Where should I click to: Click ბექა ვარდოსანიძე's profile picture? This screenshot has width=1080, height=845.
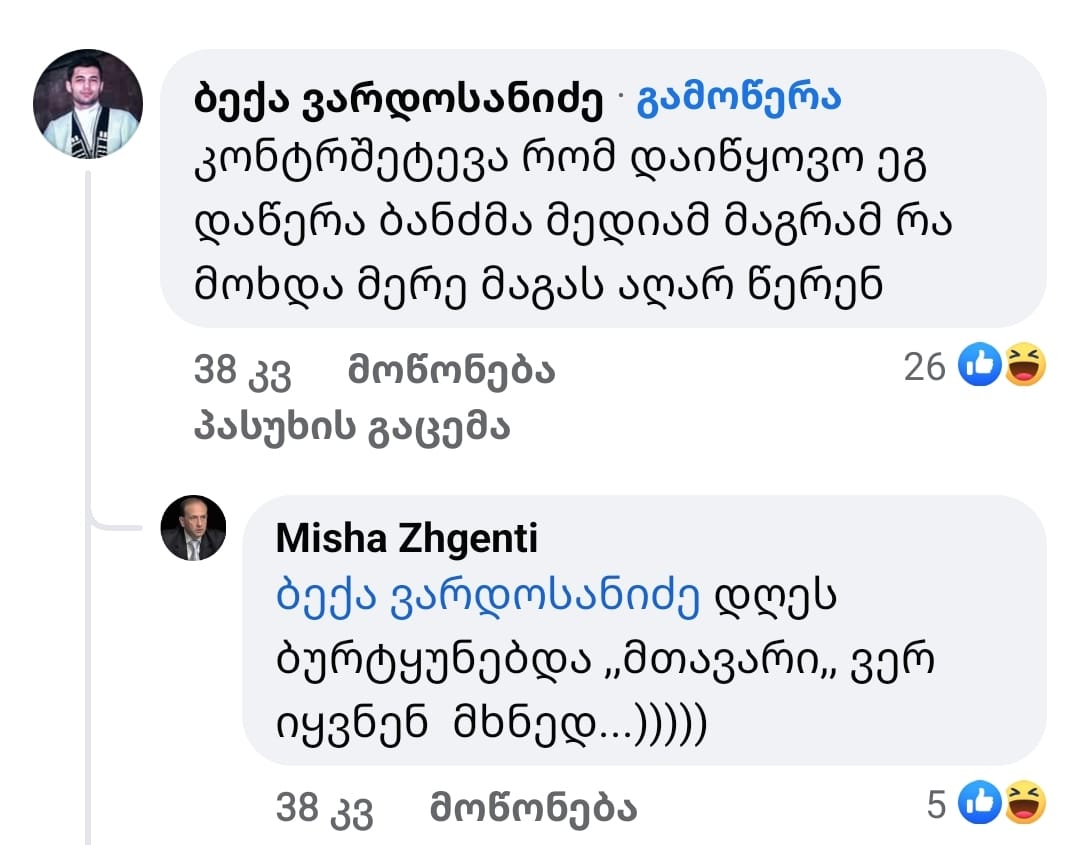point(88,104)
